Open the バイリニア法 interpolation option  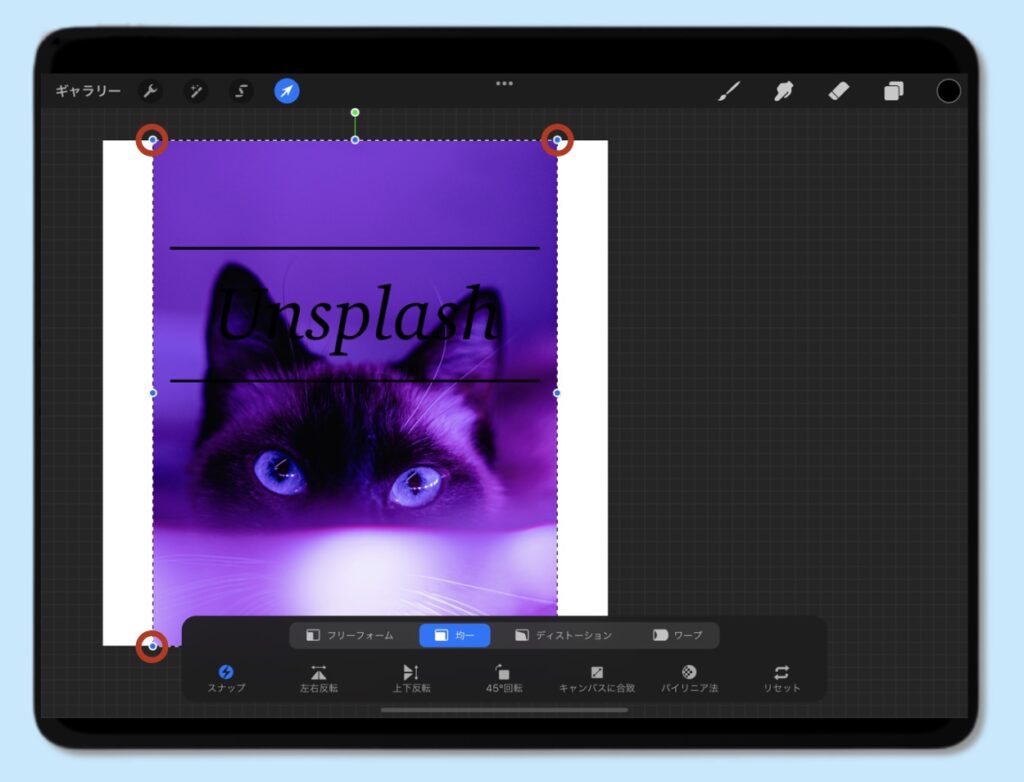(689, 678)
